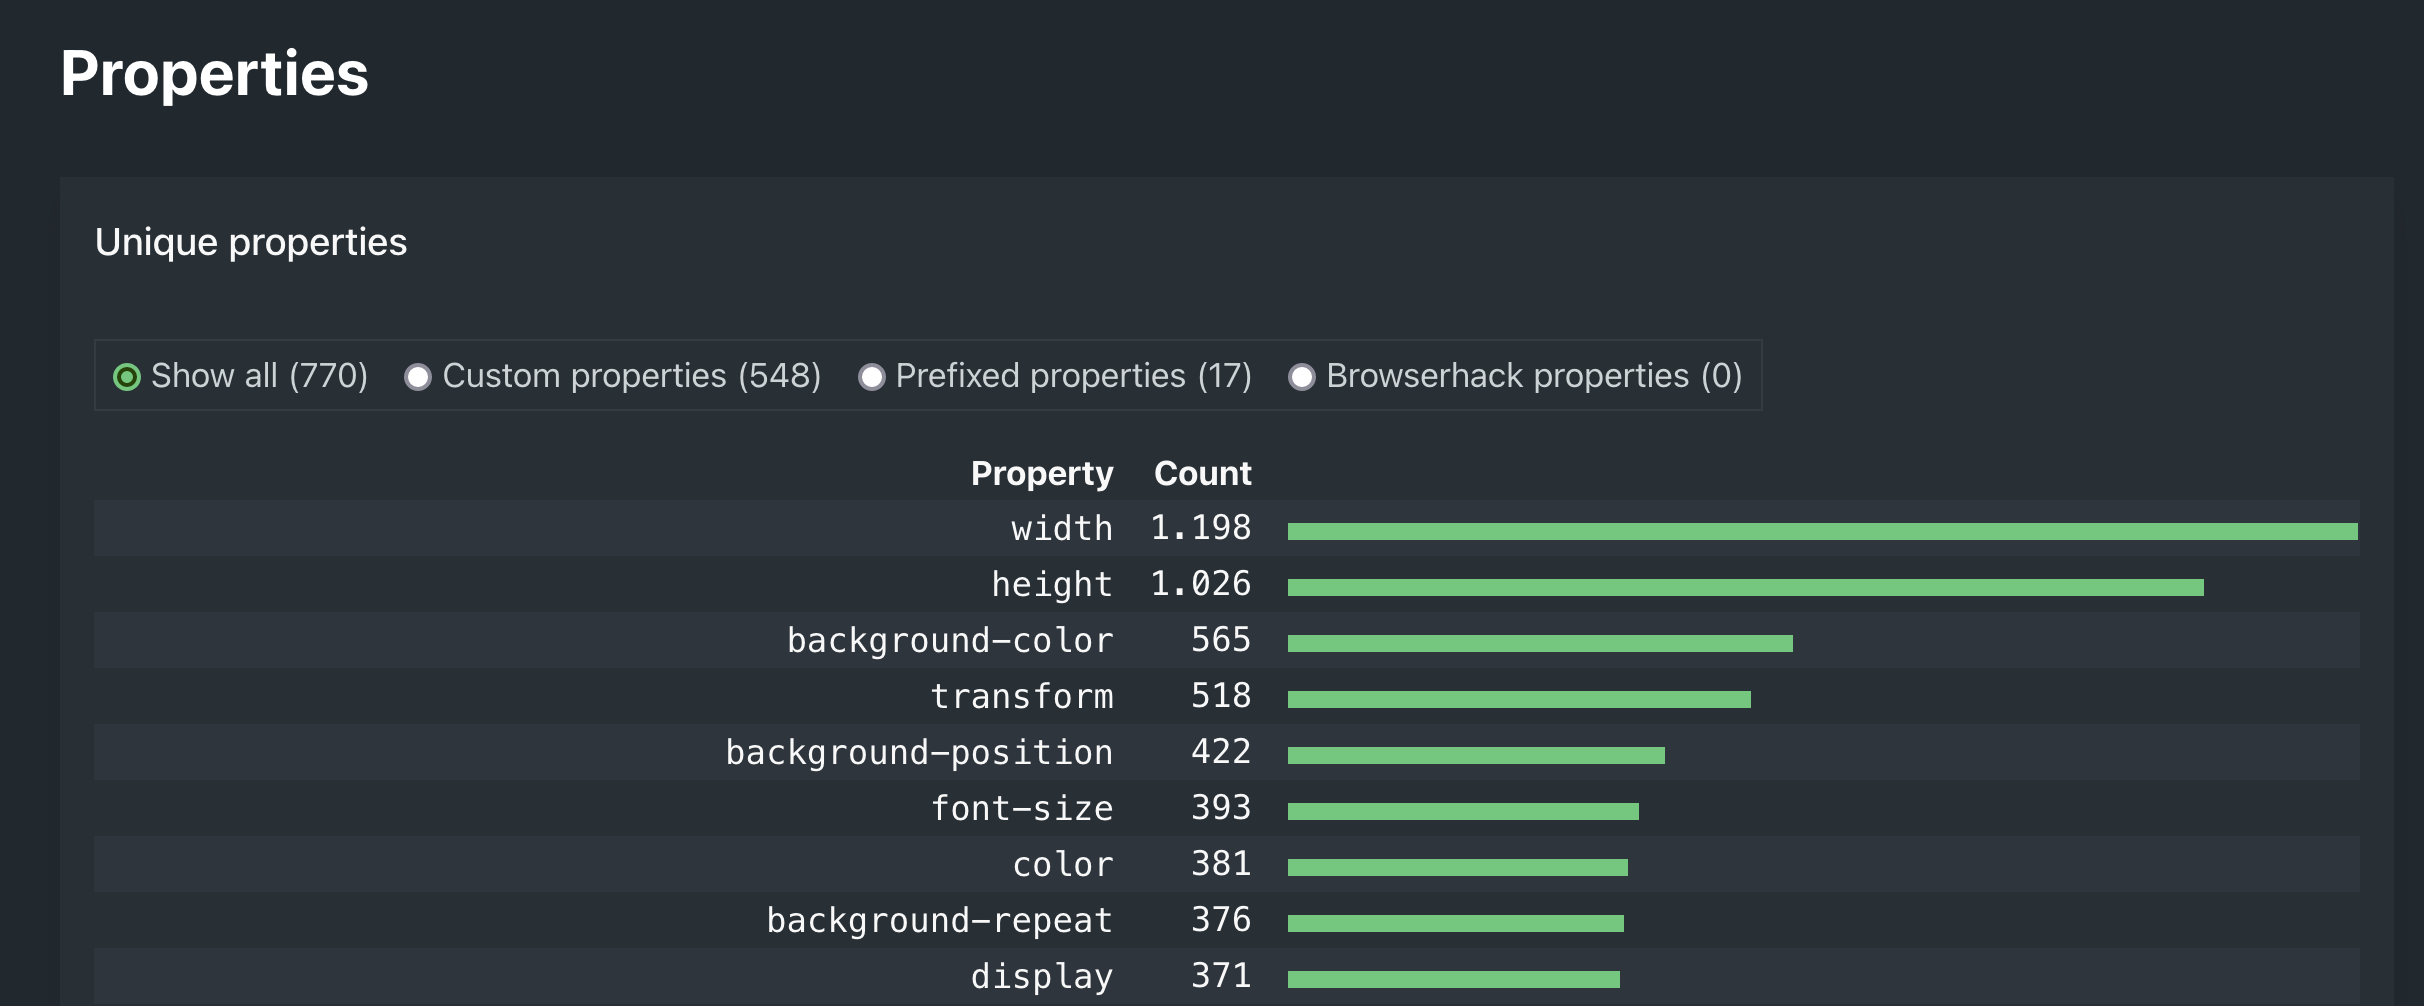
Task: Choose Custom properties (548) filter
Action: point(418,377)
